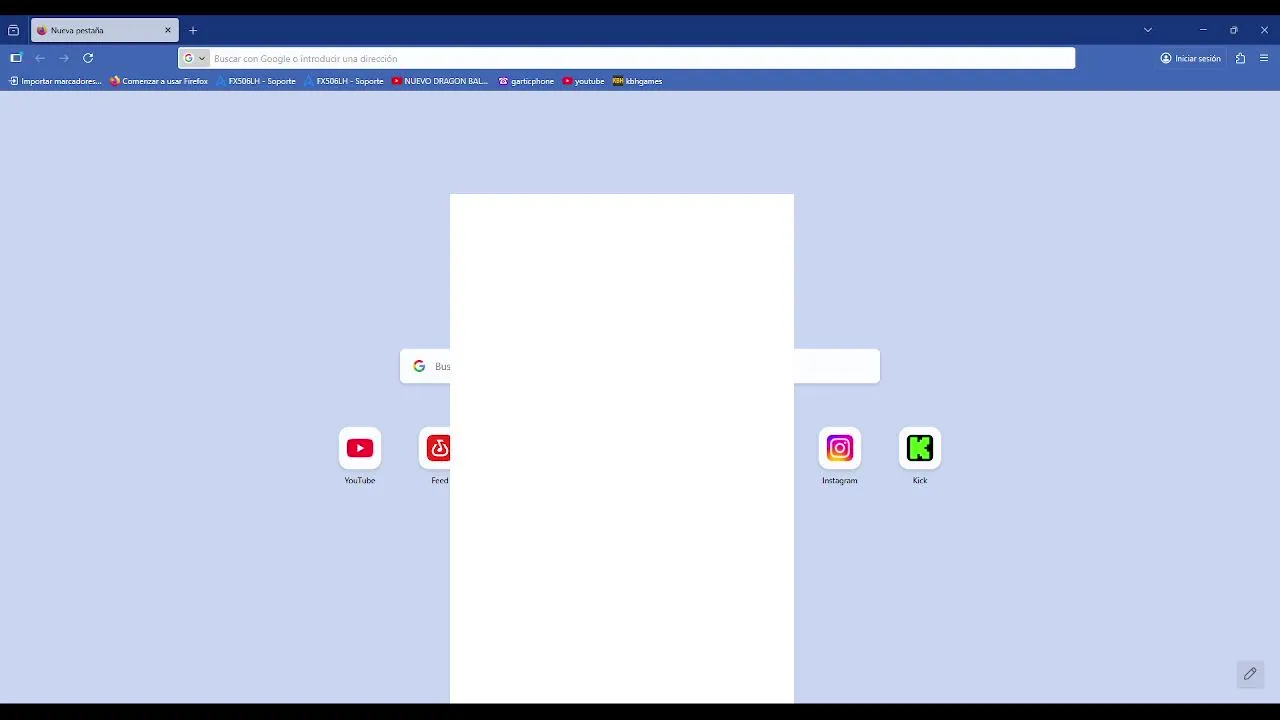Screen dimensions: 1280x720
Task: Open the youtube bookmark in bookmarks bar
Action: (x=584, y=81)
